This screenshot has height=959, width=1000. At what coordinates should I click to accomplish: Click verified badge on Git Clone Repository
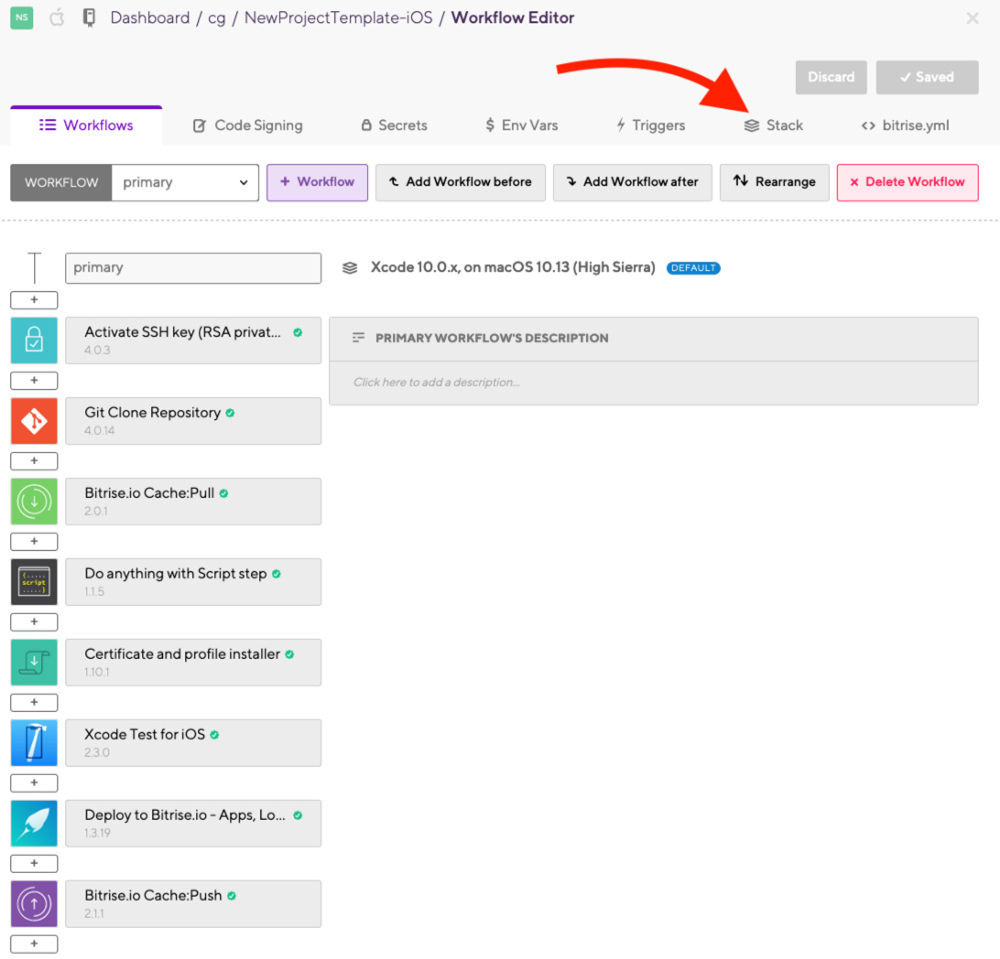click(230, 413)
